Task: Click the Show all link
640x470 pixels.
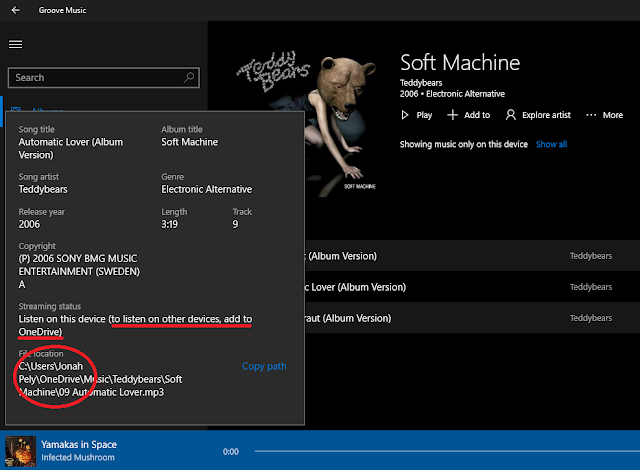Action: [551, 144]
